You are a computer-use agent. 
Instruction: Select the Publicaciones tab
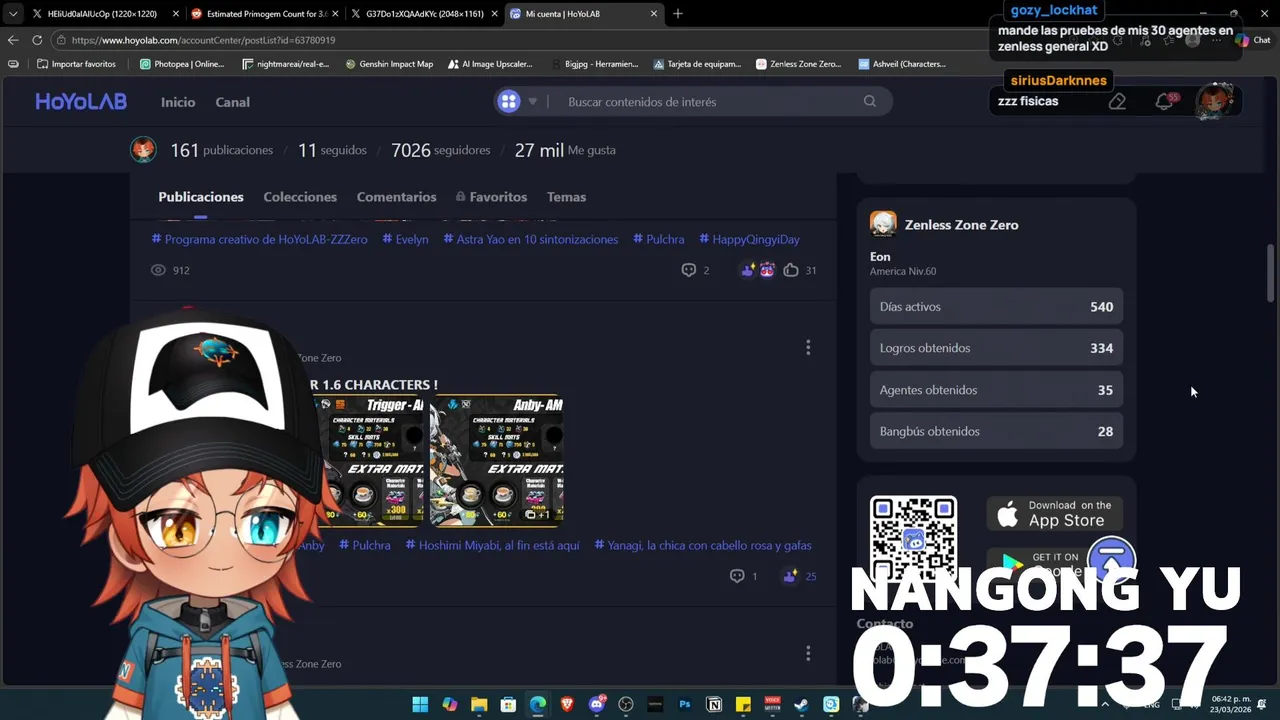[x=201, y=197]
